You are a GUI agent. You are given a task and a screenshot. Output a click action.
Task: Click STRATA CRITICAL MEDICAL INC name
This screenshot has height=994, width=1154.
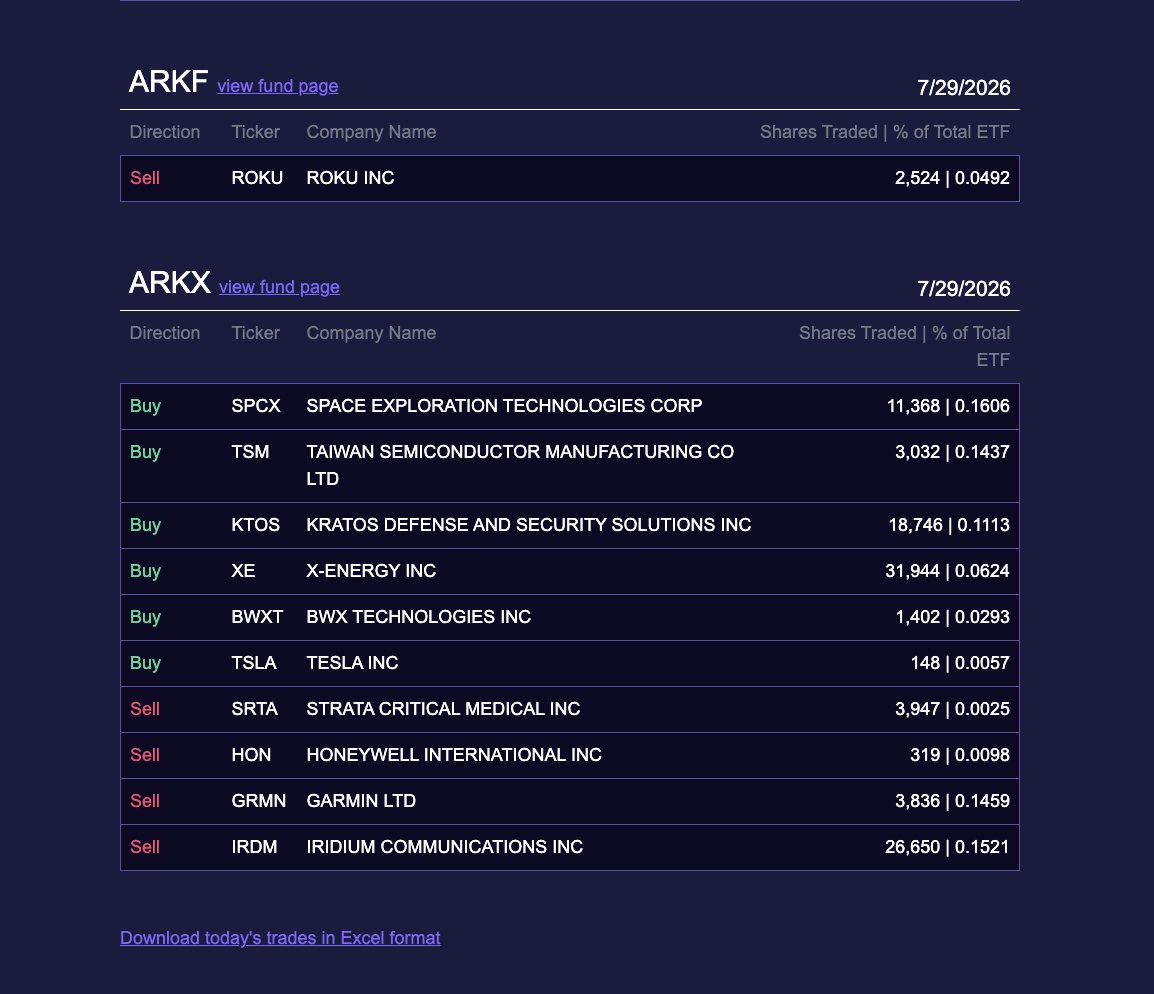pos(443,709)
